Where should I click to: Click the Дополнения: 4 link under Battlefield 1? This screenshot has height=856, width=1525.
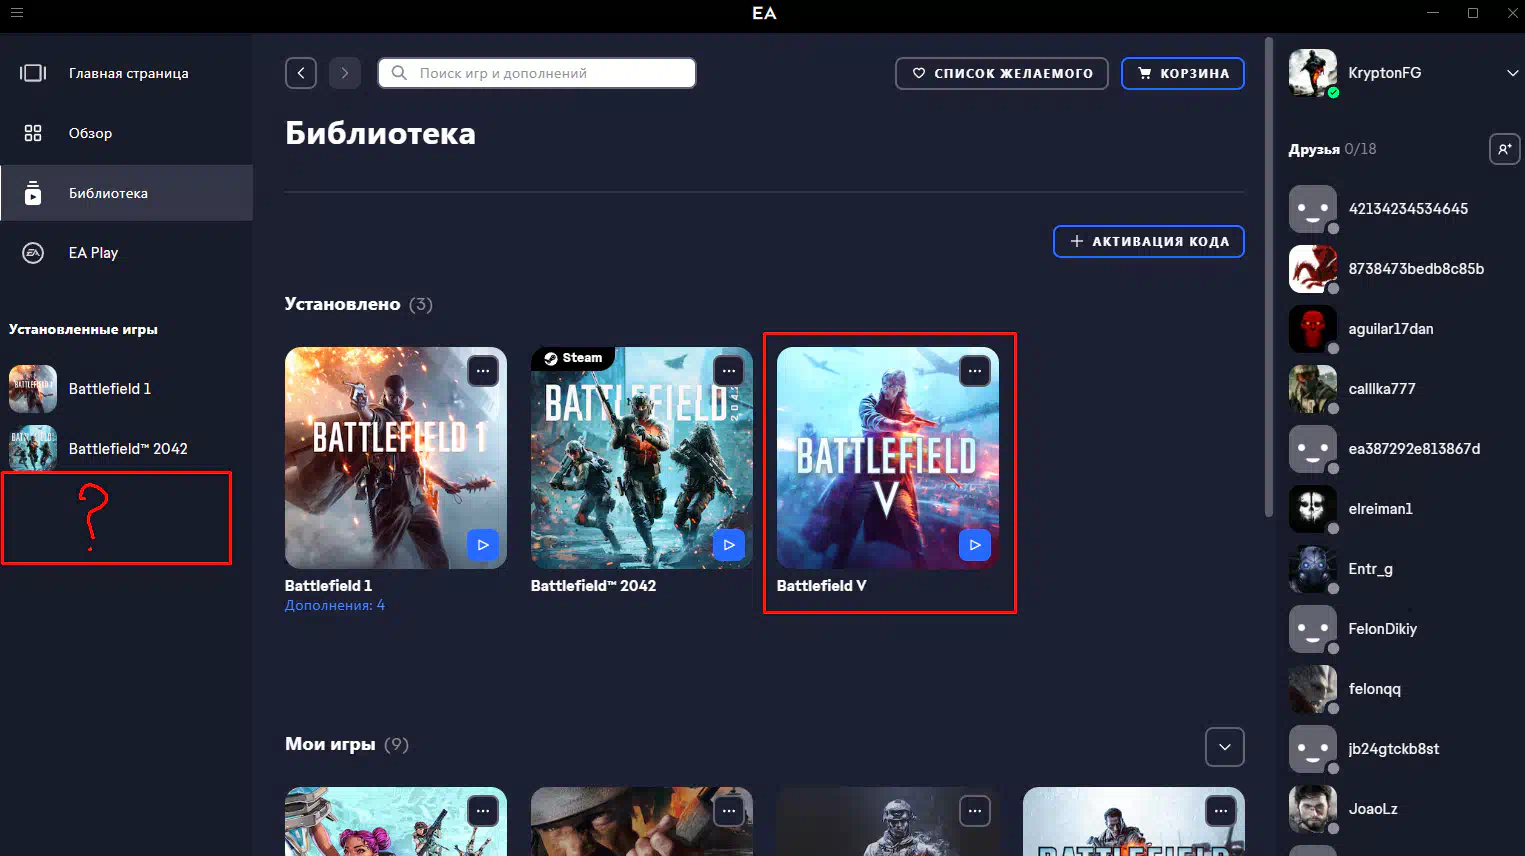tap(335, 605)
